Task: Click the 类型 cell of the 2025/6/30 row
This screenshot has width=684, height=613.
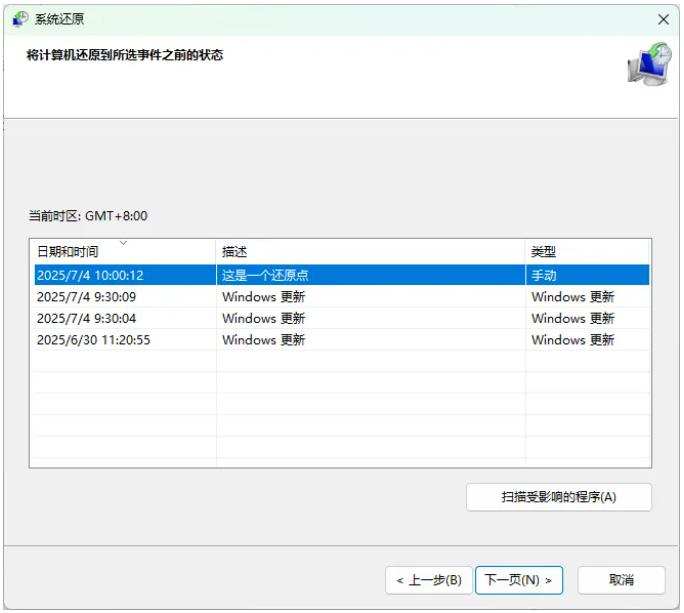Action: click(x=572, y=340)
